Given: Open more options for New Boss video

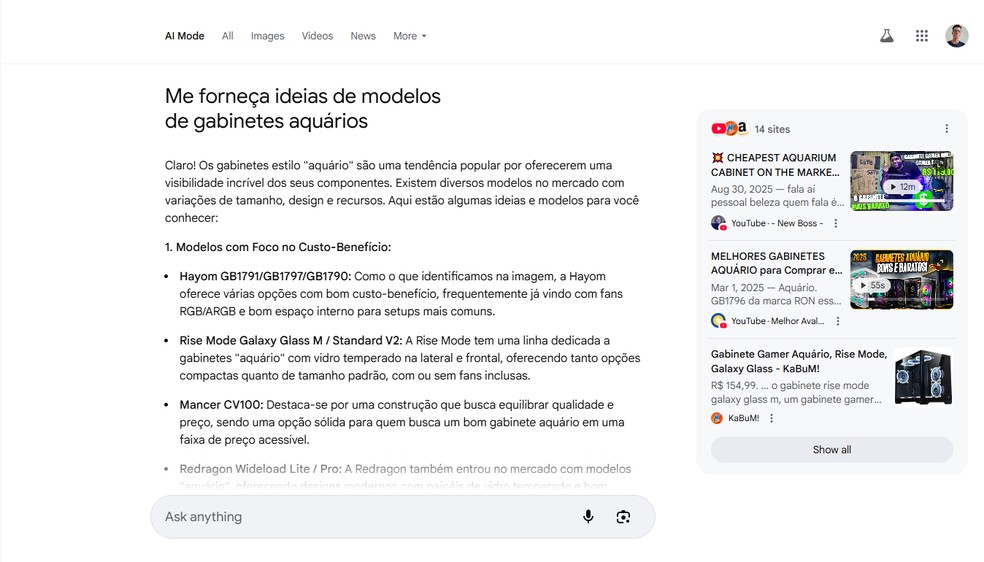Looking at the screenshot, I should click(x=835, y=223).
